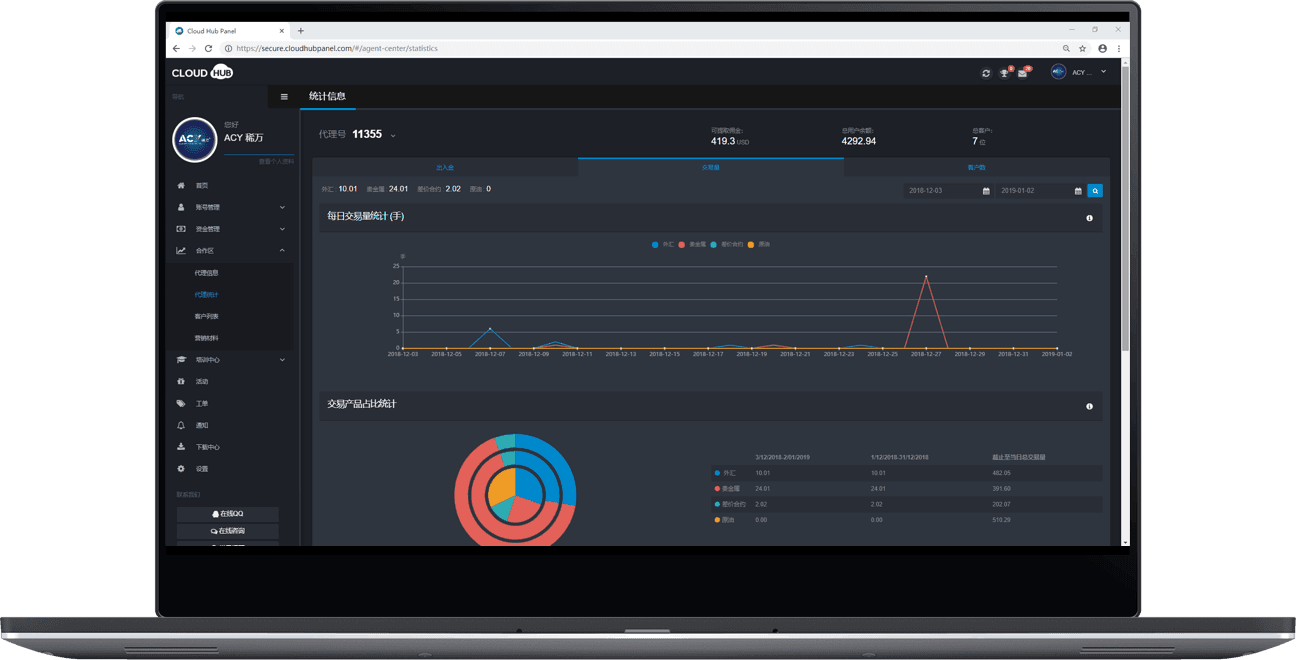1296x660 pixels.
Task: Click the refresh icon in the header
Action: click(x=986, y=73)
